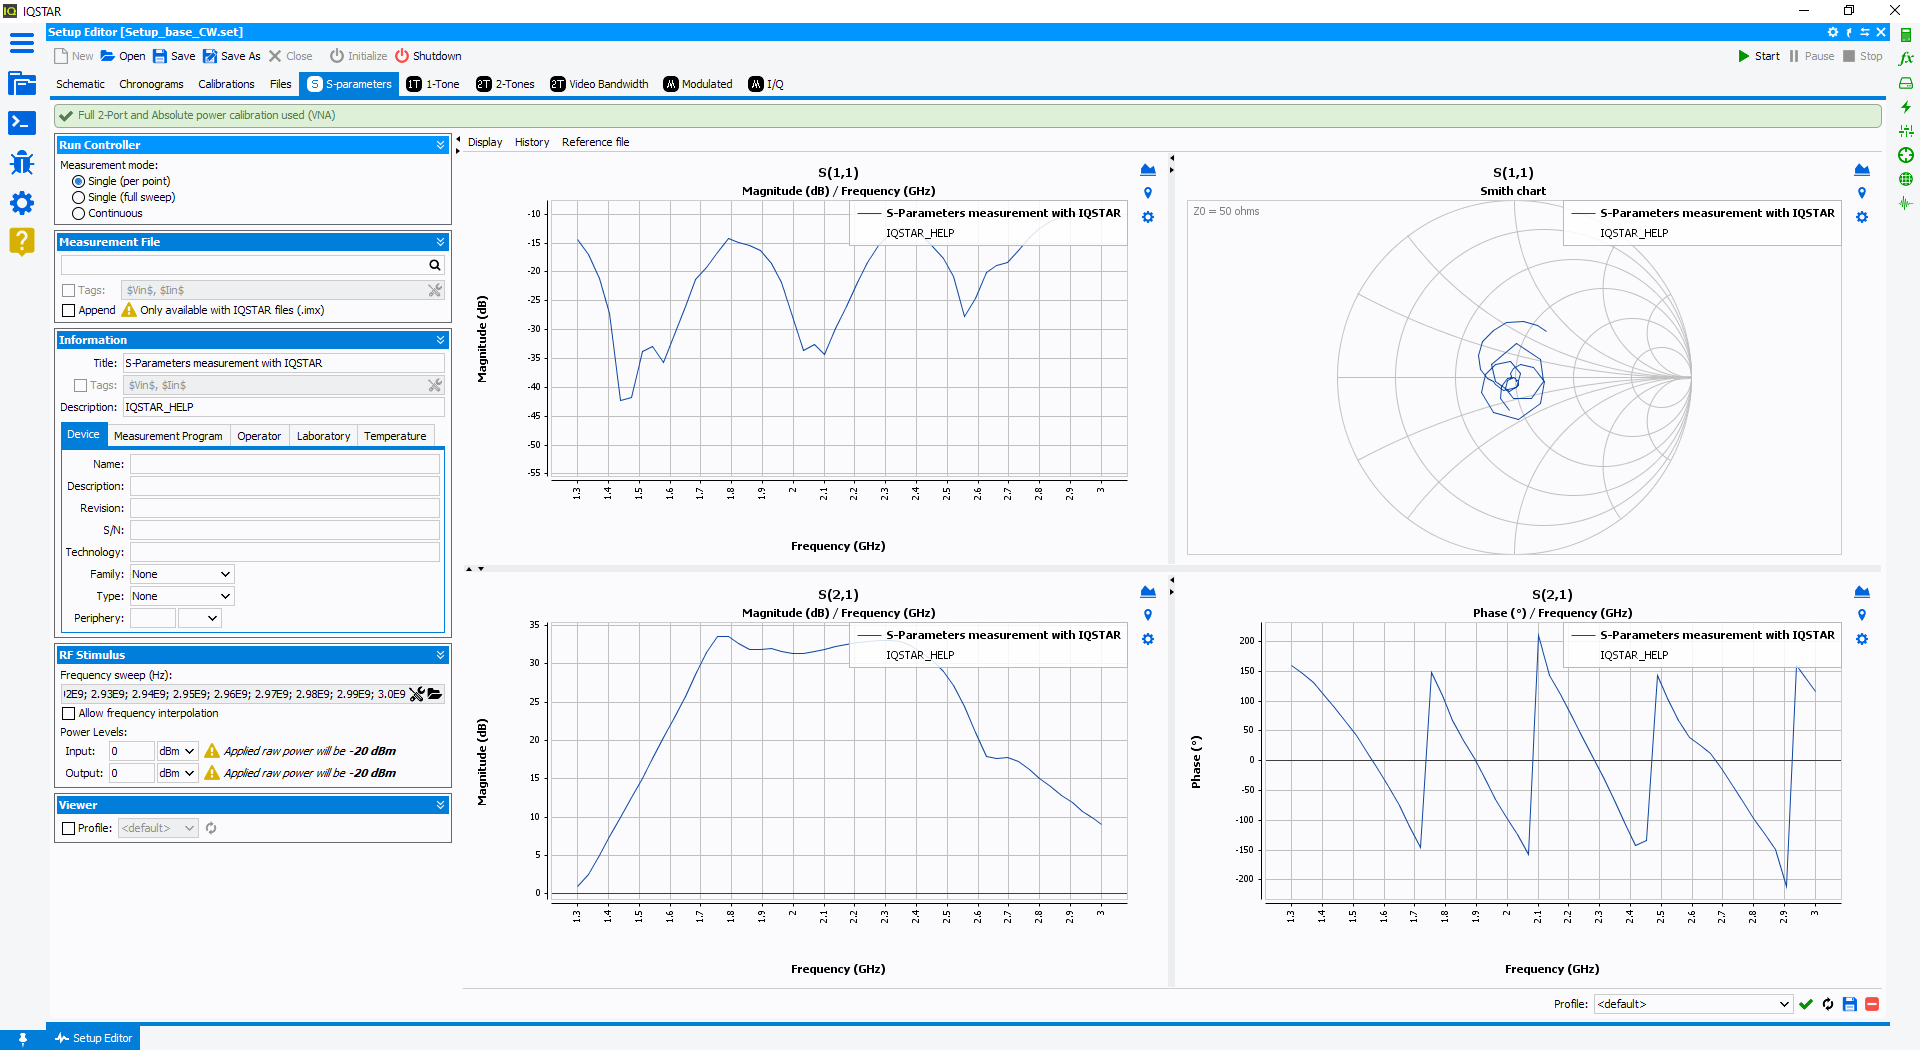The width and height of the screenshot is (1920, 1050).
Task: Save the profile with blue disk icon
Action: coord(1850,1004)
